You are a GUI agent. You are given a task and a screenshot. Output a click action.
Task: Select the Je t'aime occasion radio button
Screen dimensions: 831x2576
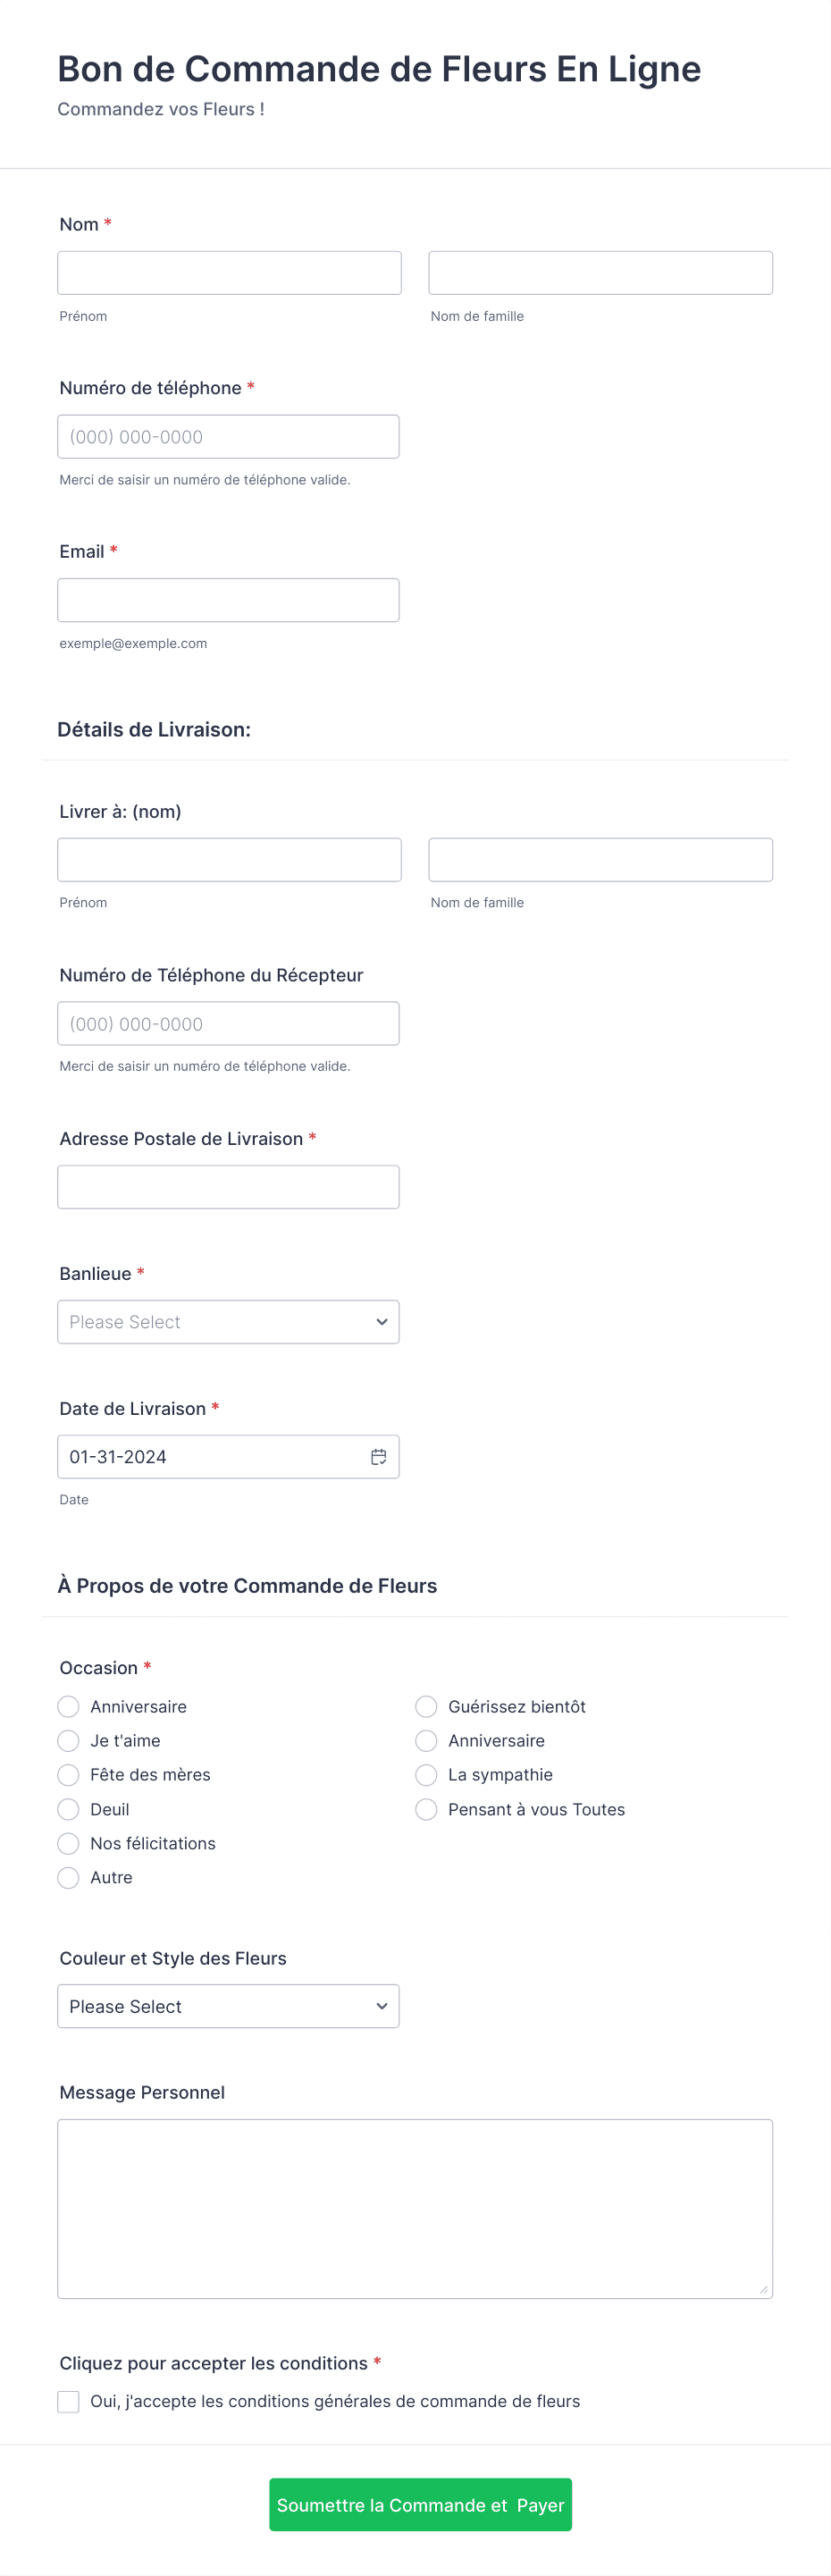[68, 1741]
